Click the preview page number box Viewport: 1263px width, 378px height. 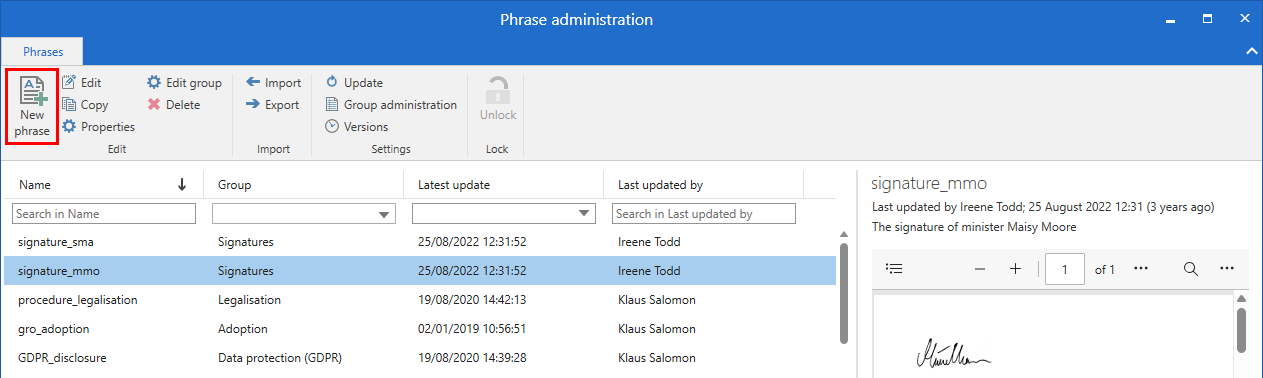1065,269
